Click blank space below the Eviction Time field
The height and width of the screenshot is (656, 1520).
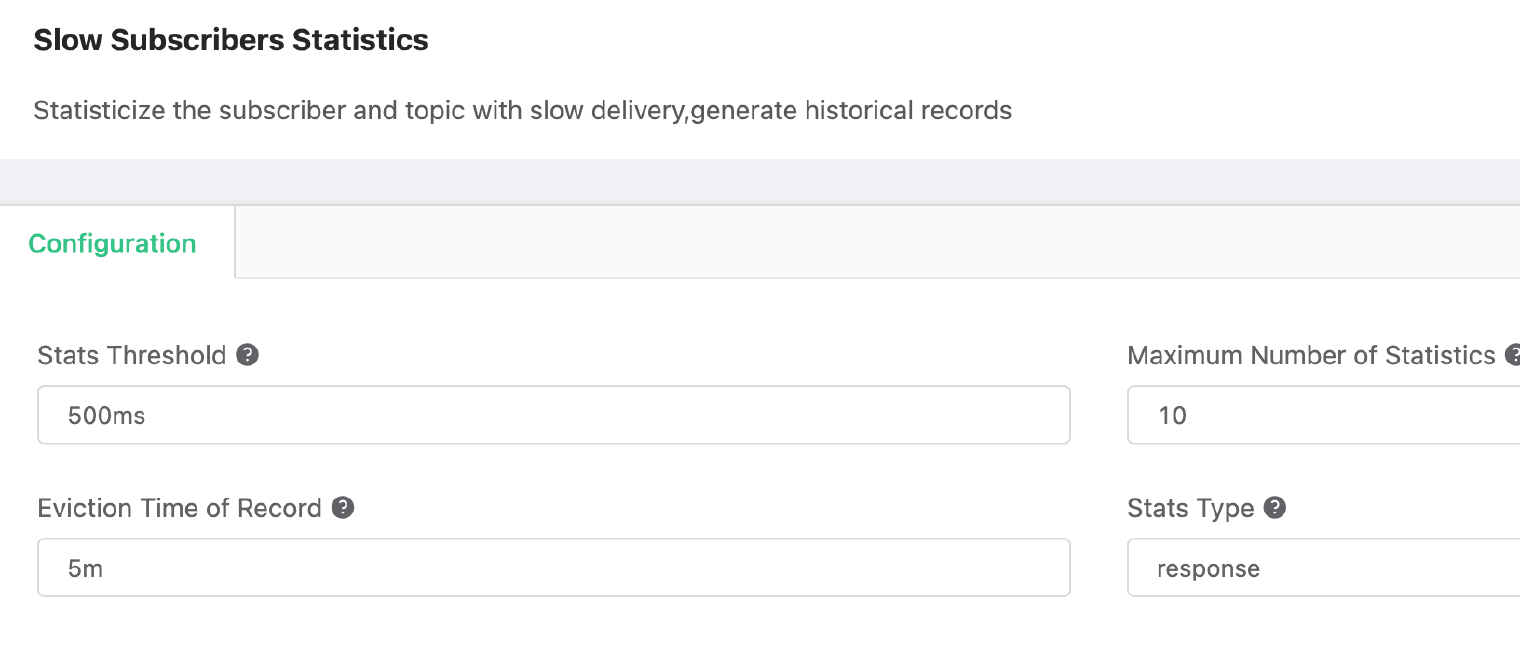(554, 628)
